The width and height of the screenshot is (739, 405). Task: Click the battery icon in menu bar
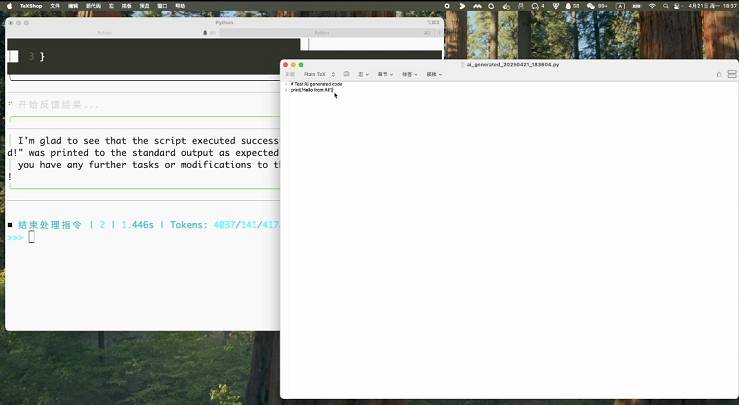tap(637, 6)
